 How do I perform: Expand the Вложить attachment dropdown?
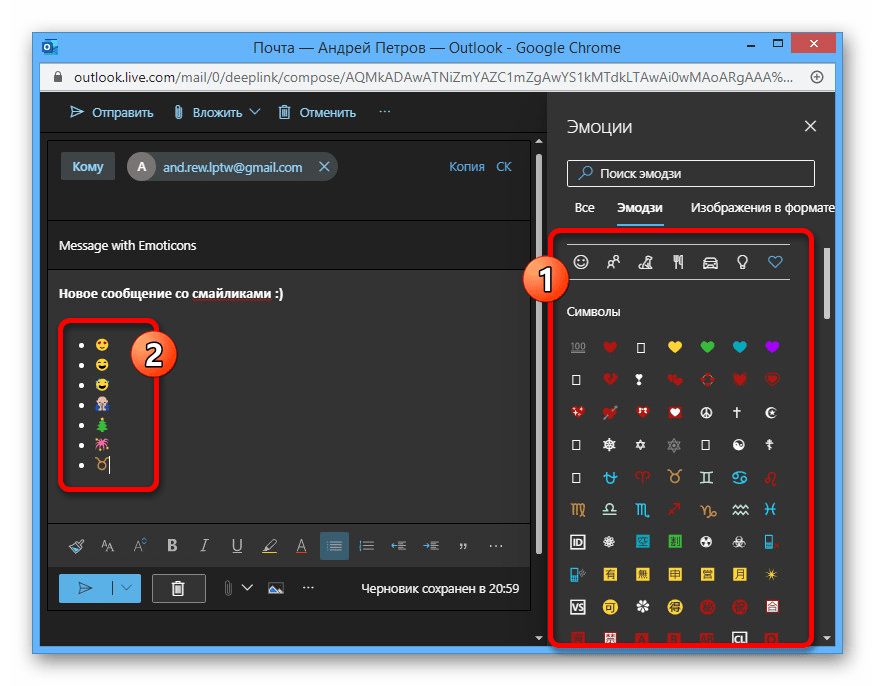point(254,112)
